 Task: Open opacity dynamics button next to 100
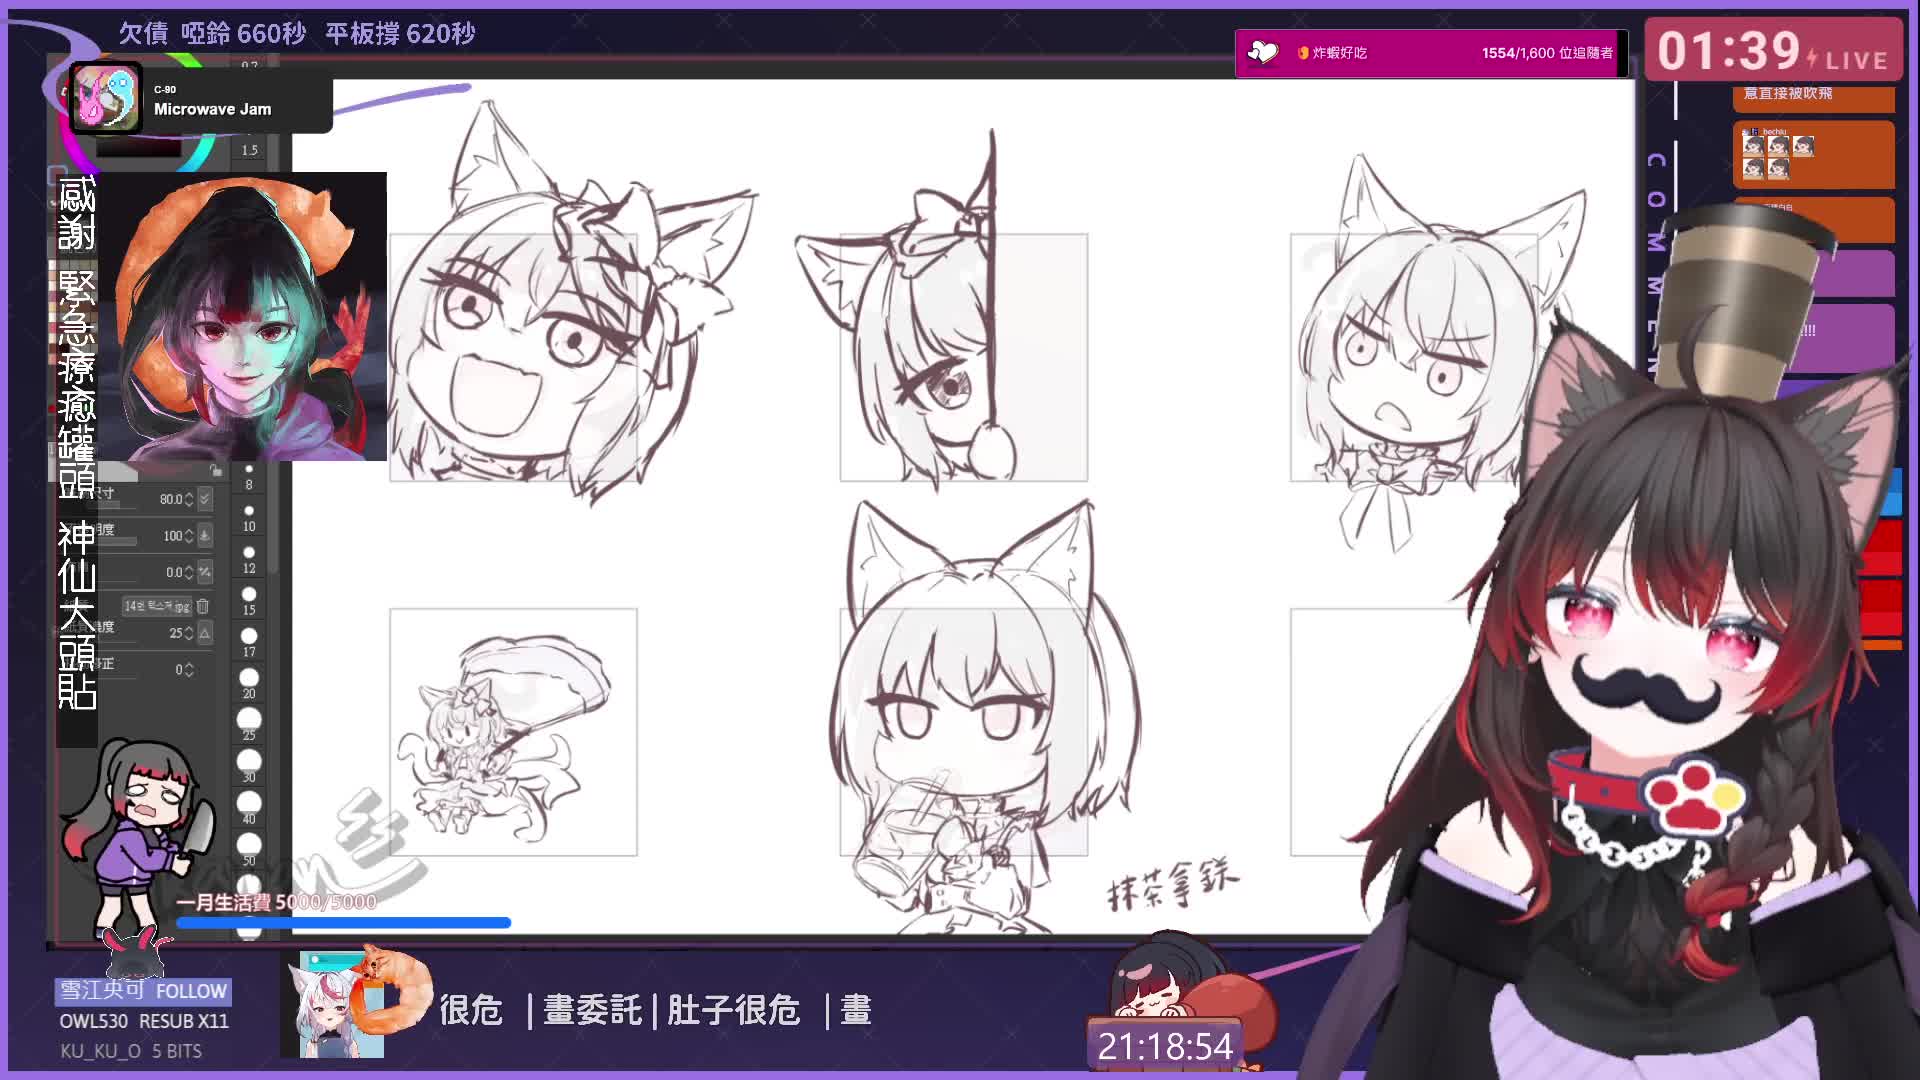click(x=205, y=535)
